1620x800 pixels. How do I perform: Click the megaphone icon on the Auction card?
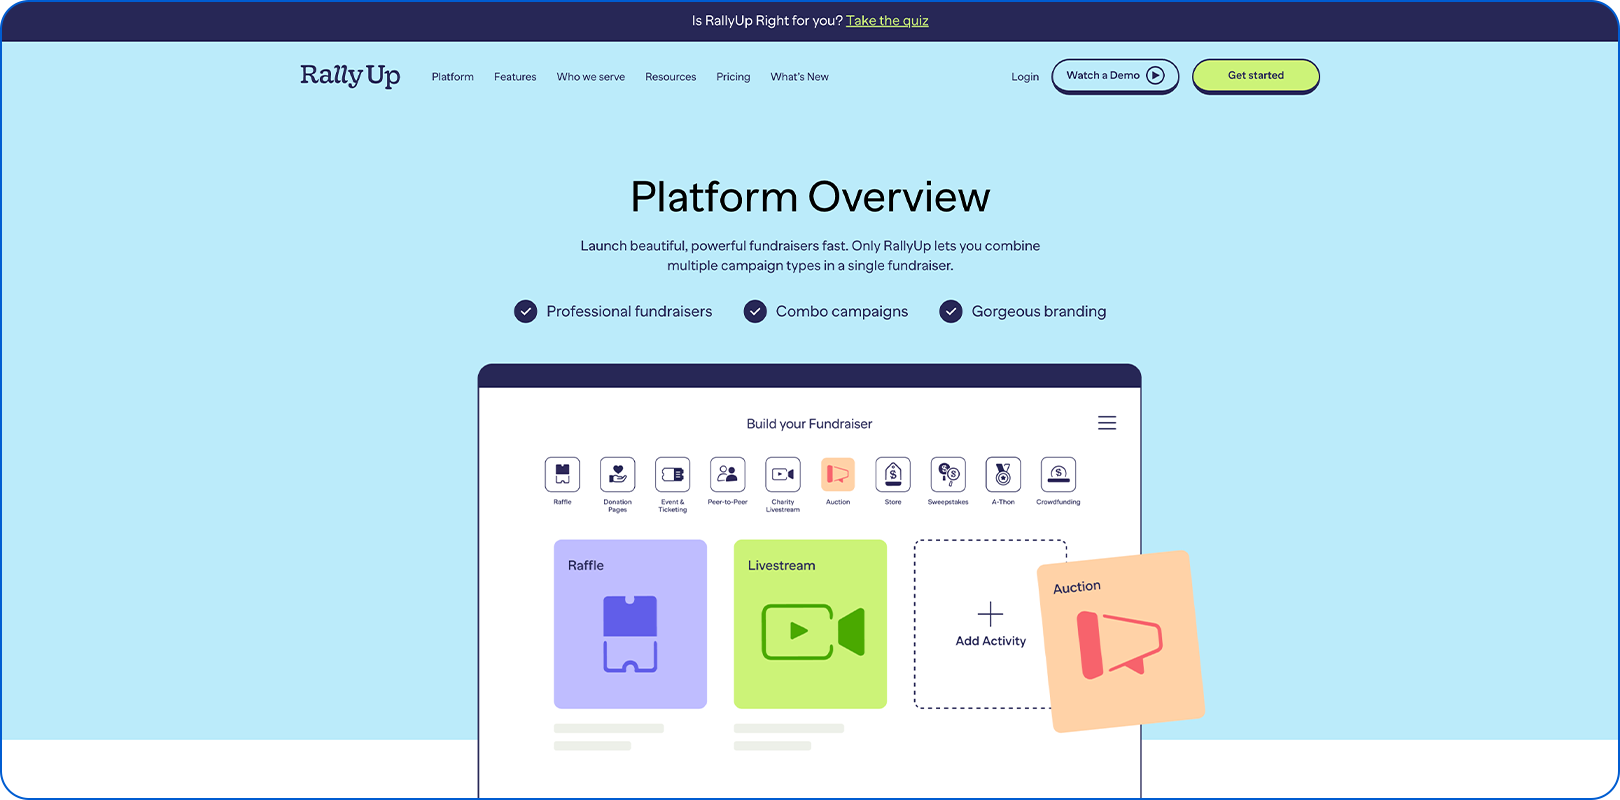tap(1119, 645)
